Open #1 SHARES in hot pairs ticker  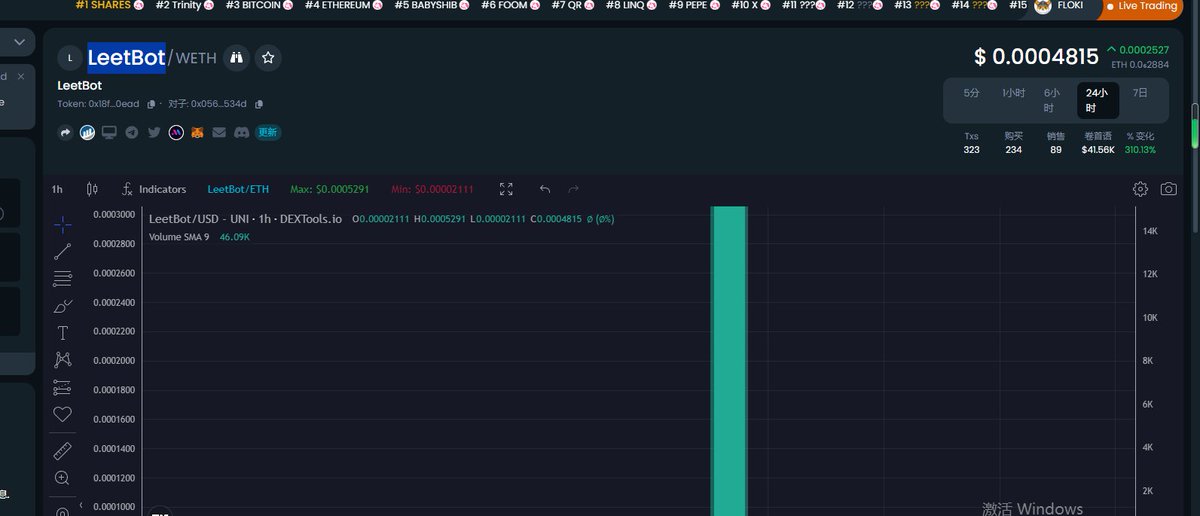pyautogui.click(x=109, y=5)
